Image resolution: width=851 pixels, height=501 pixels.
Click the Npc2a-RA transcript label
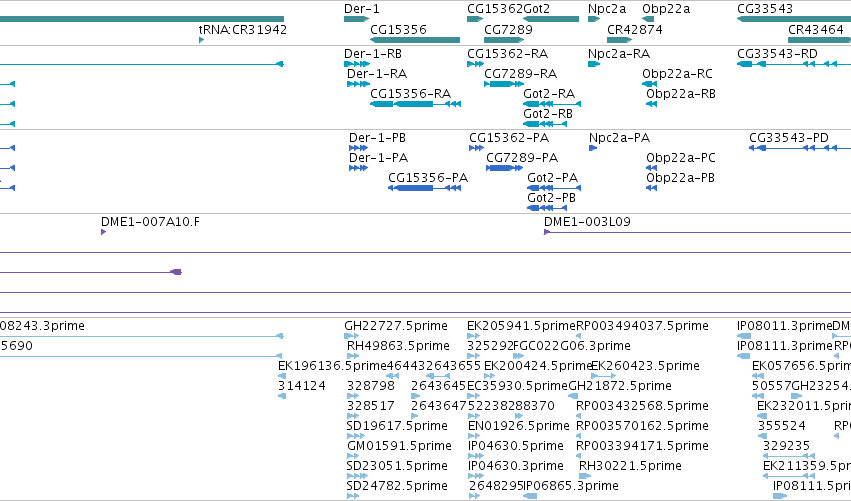click(x=619, y=54)
